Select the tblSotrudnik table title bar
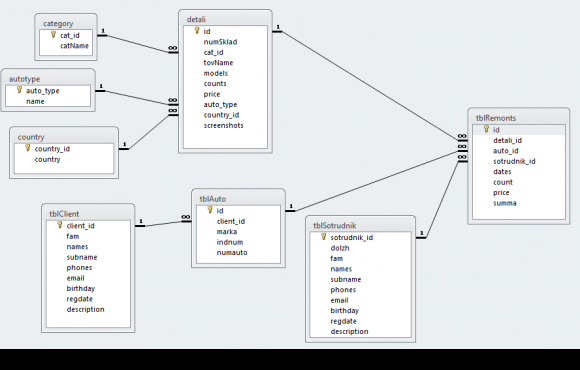Screen dimensions: 580x370 tap(360, 225)
